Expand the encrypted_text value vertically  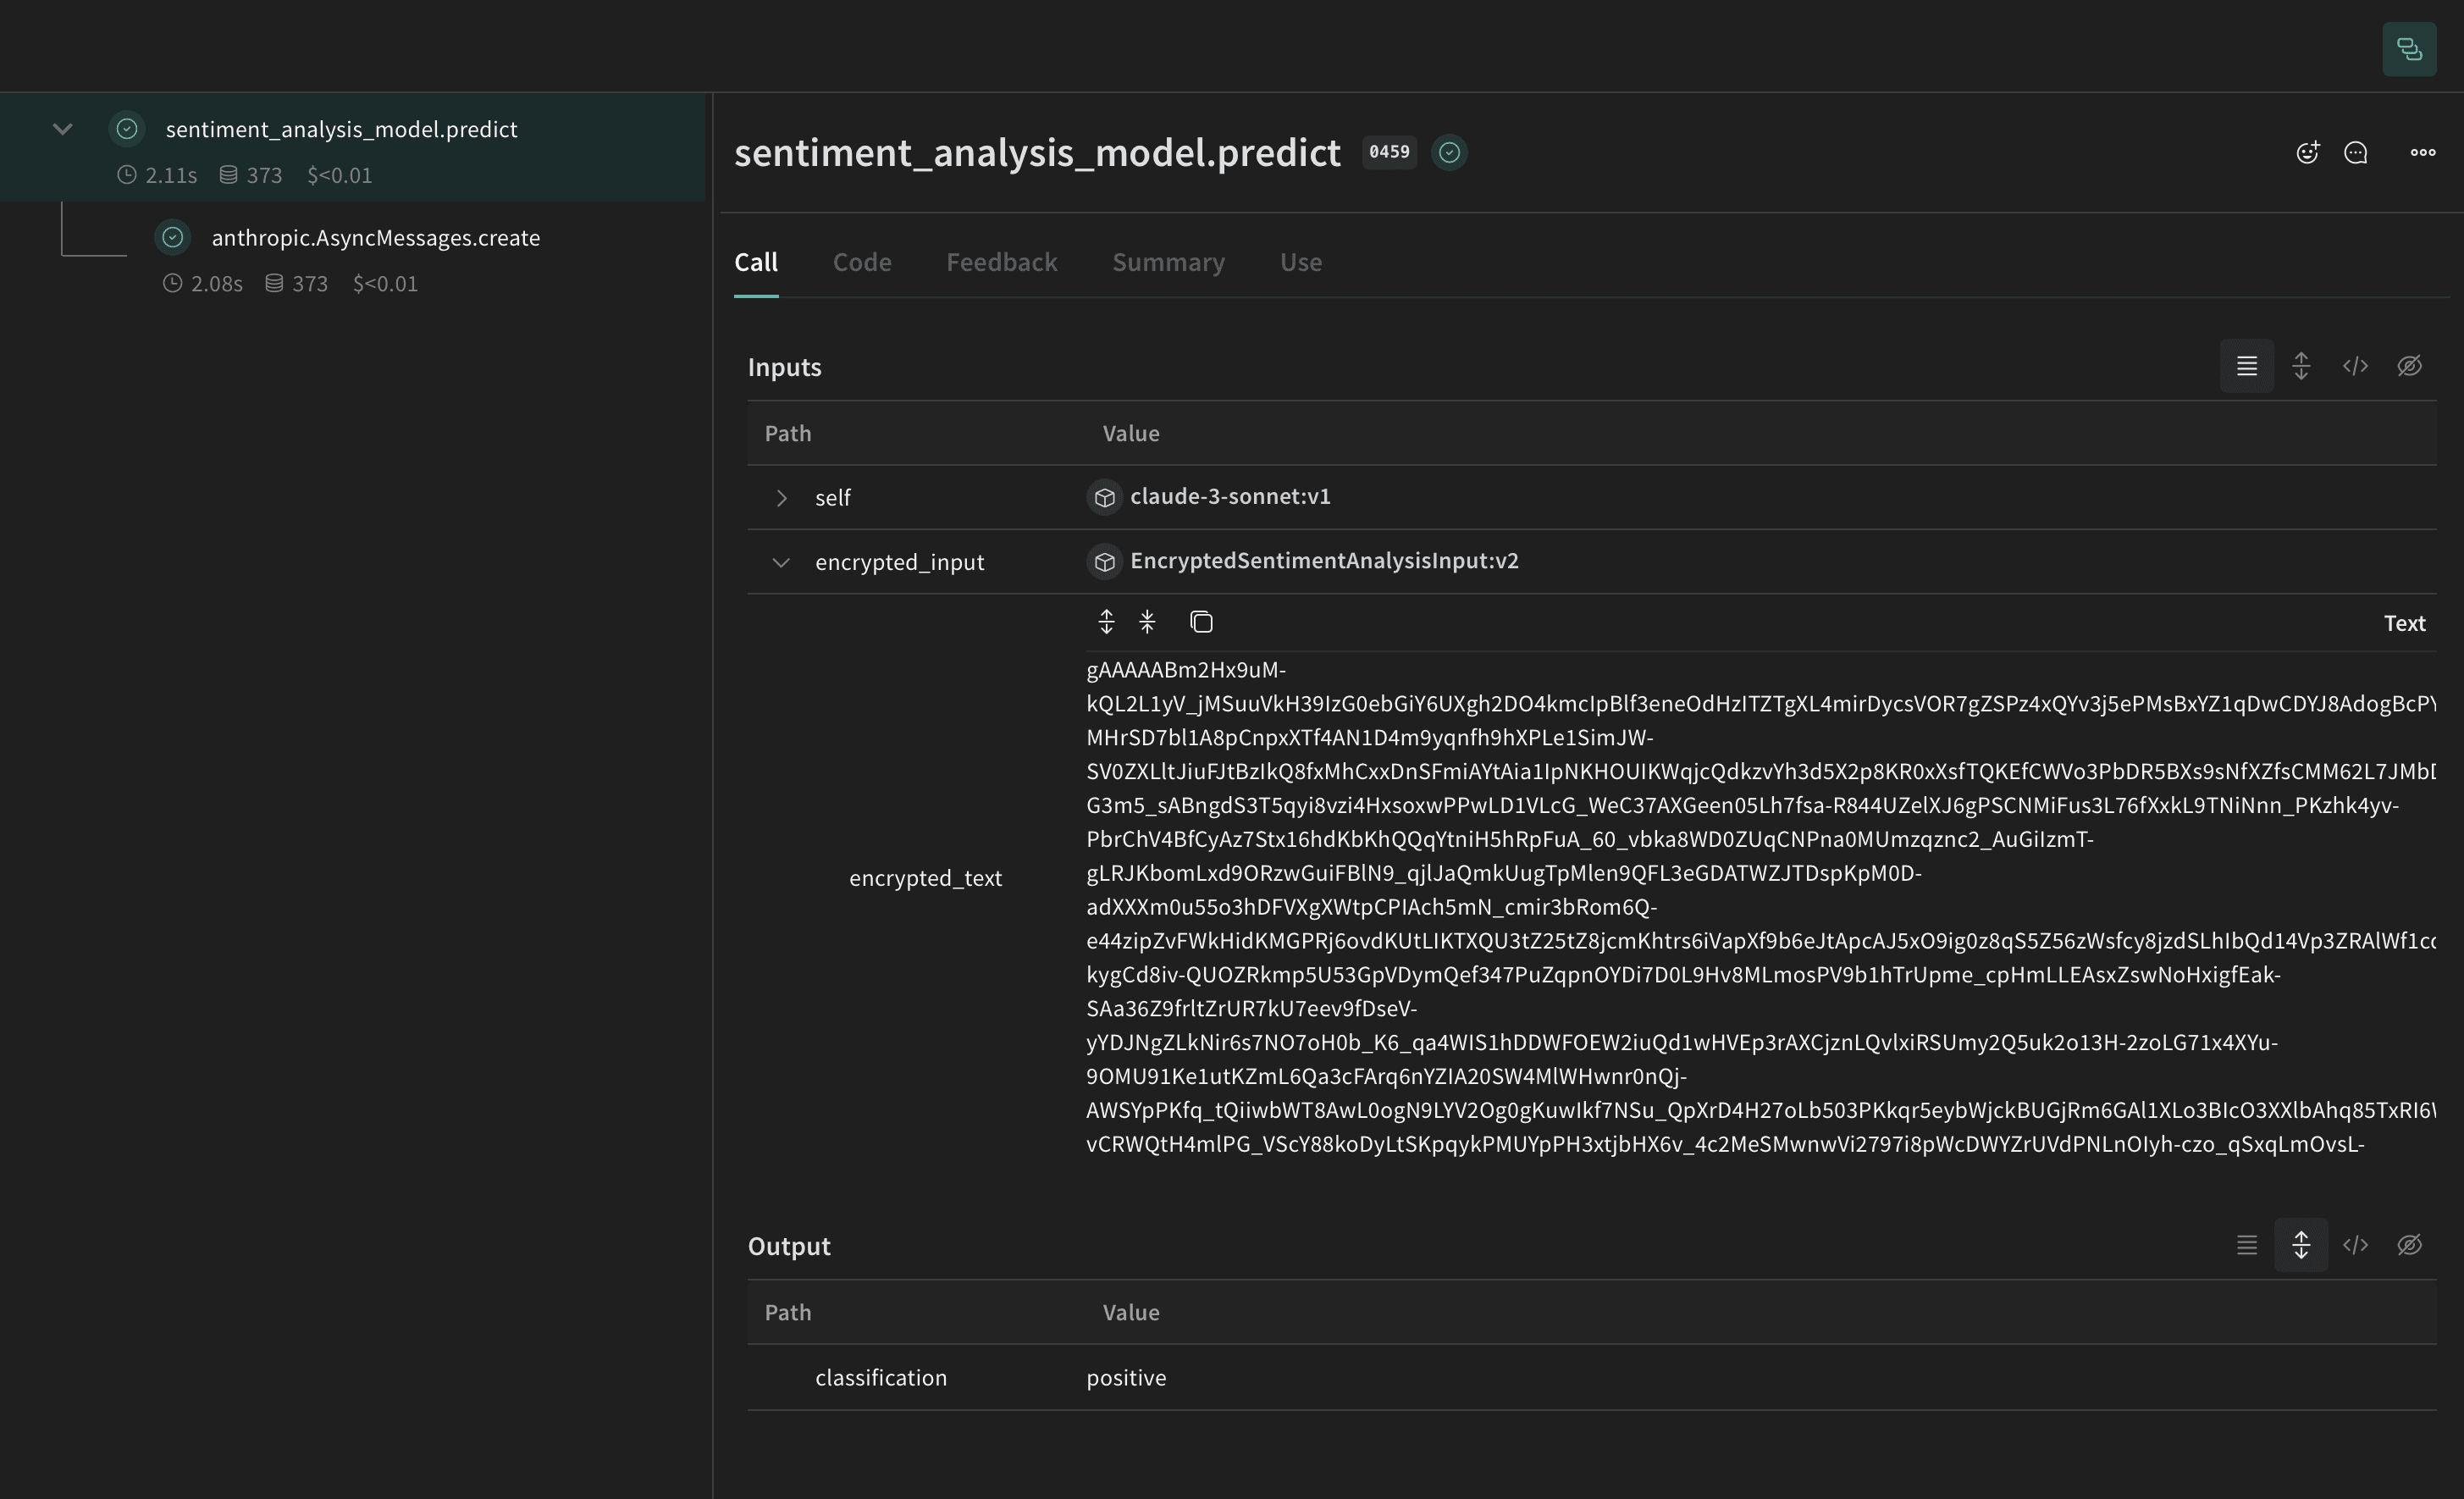(1106, 622)
